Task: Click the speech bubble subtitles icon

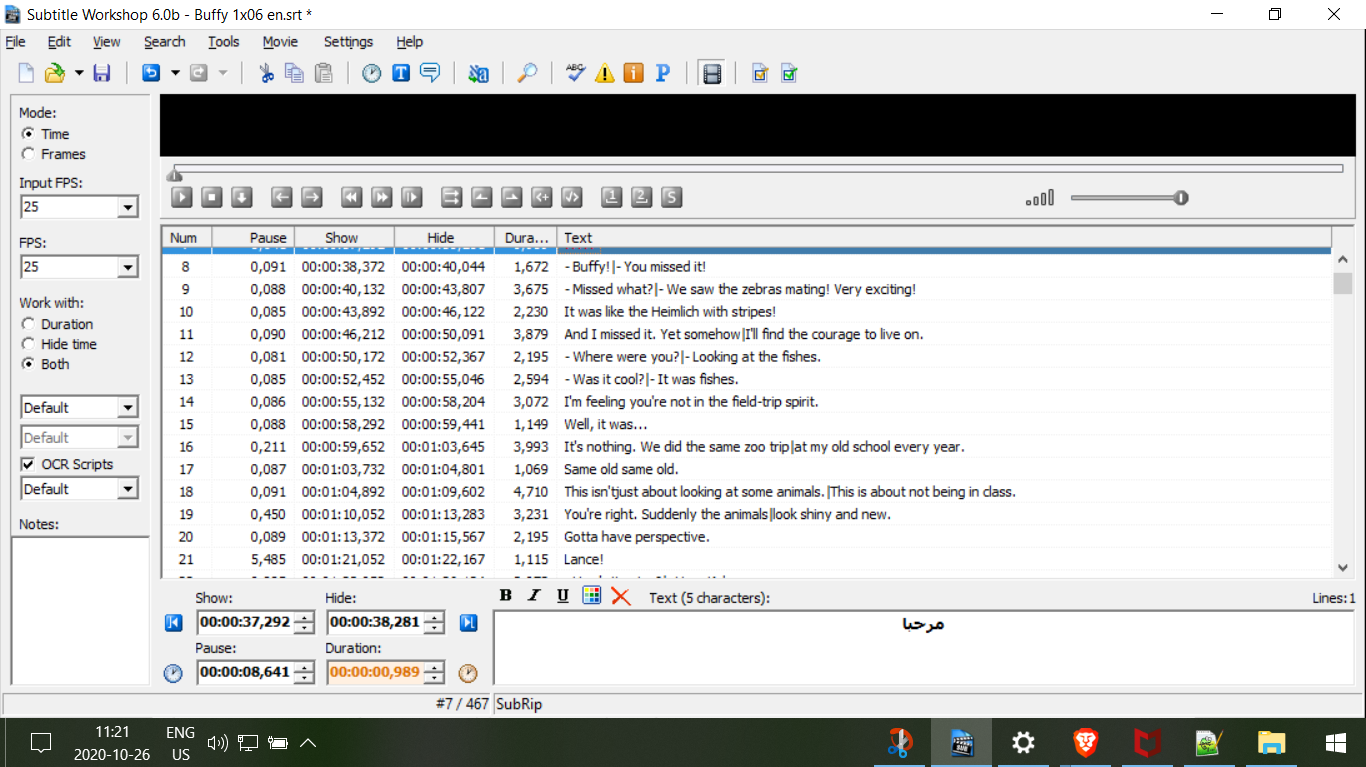Action: pos(430,73)
